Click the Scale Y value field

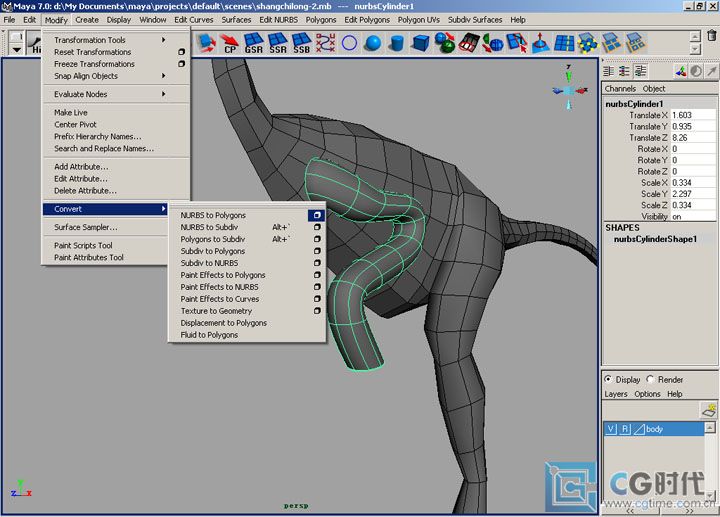click(x=692, y=194)
